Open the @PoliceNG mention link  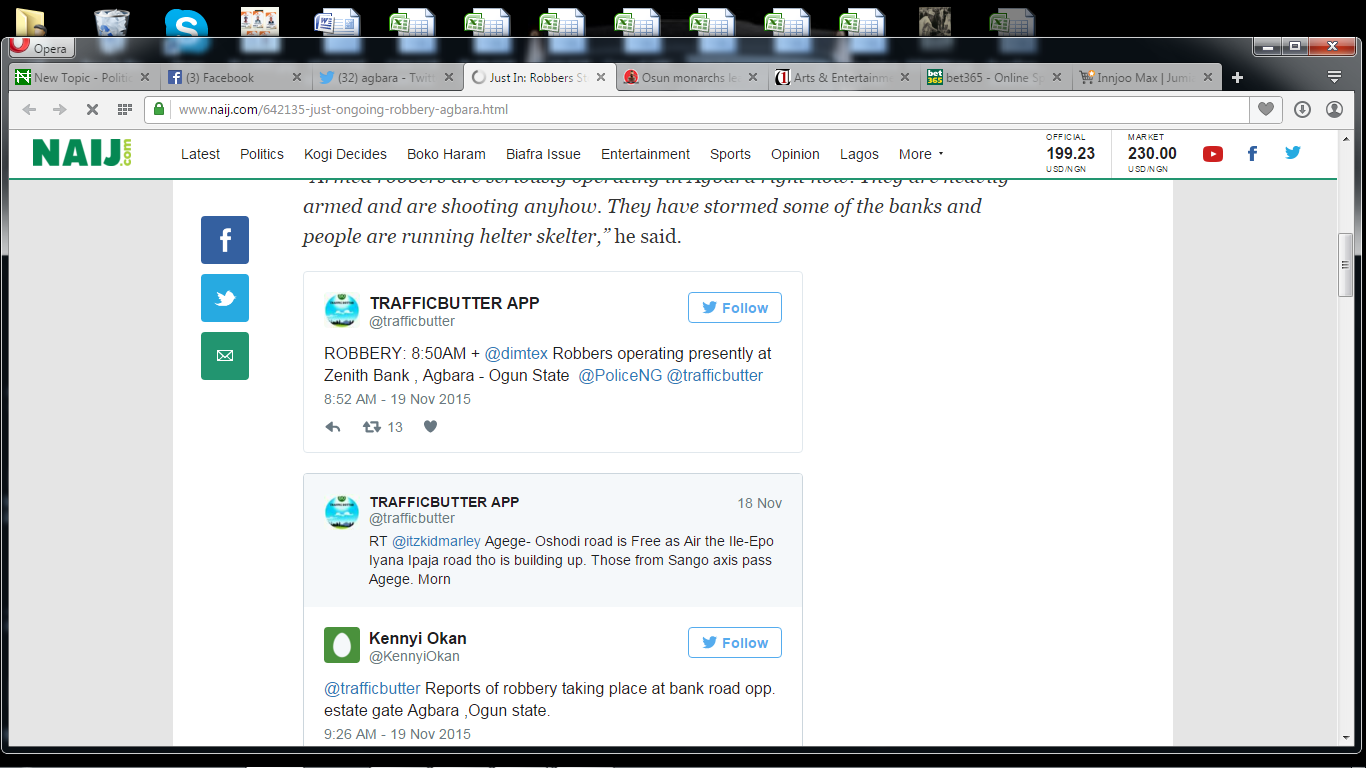tap(620, 375)
